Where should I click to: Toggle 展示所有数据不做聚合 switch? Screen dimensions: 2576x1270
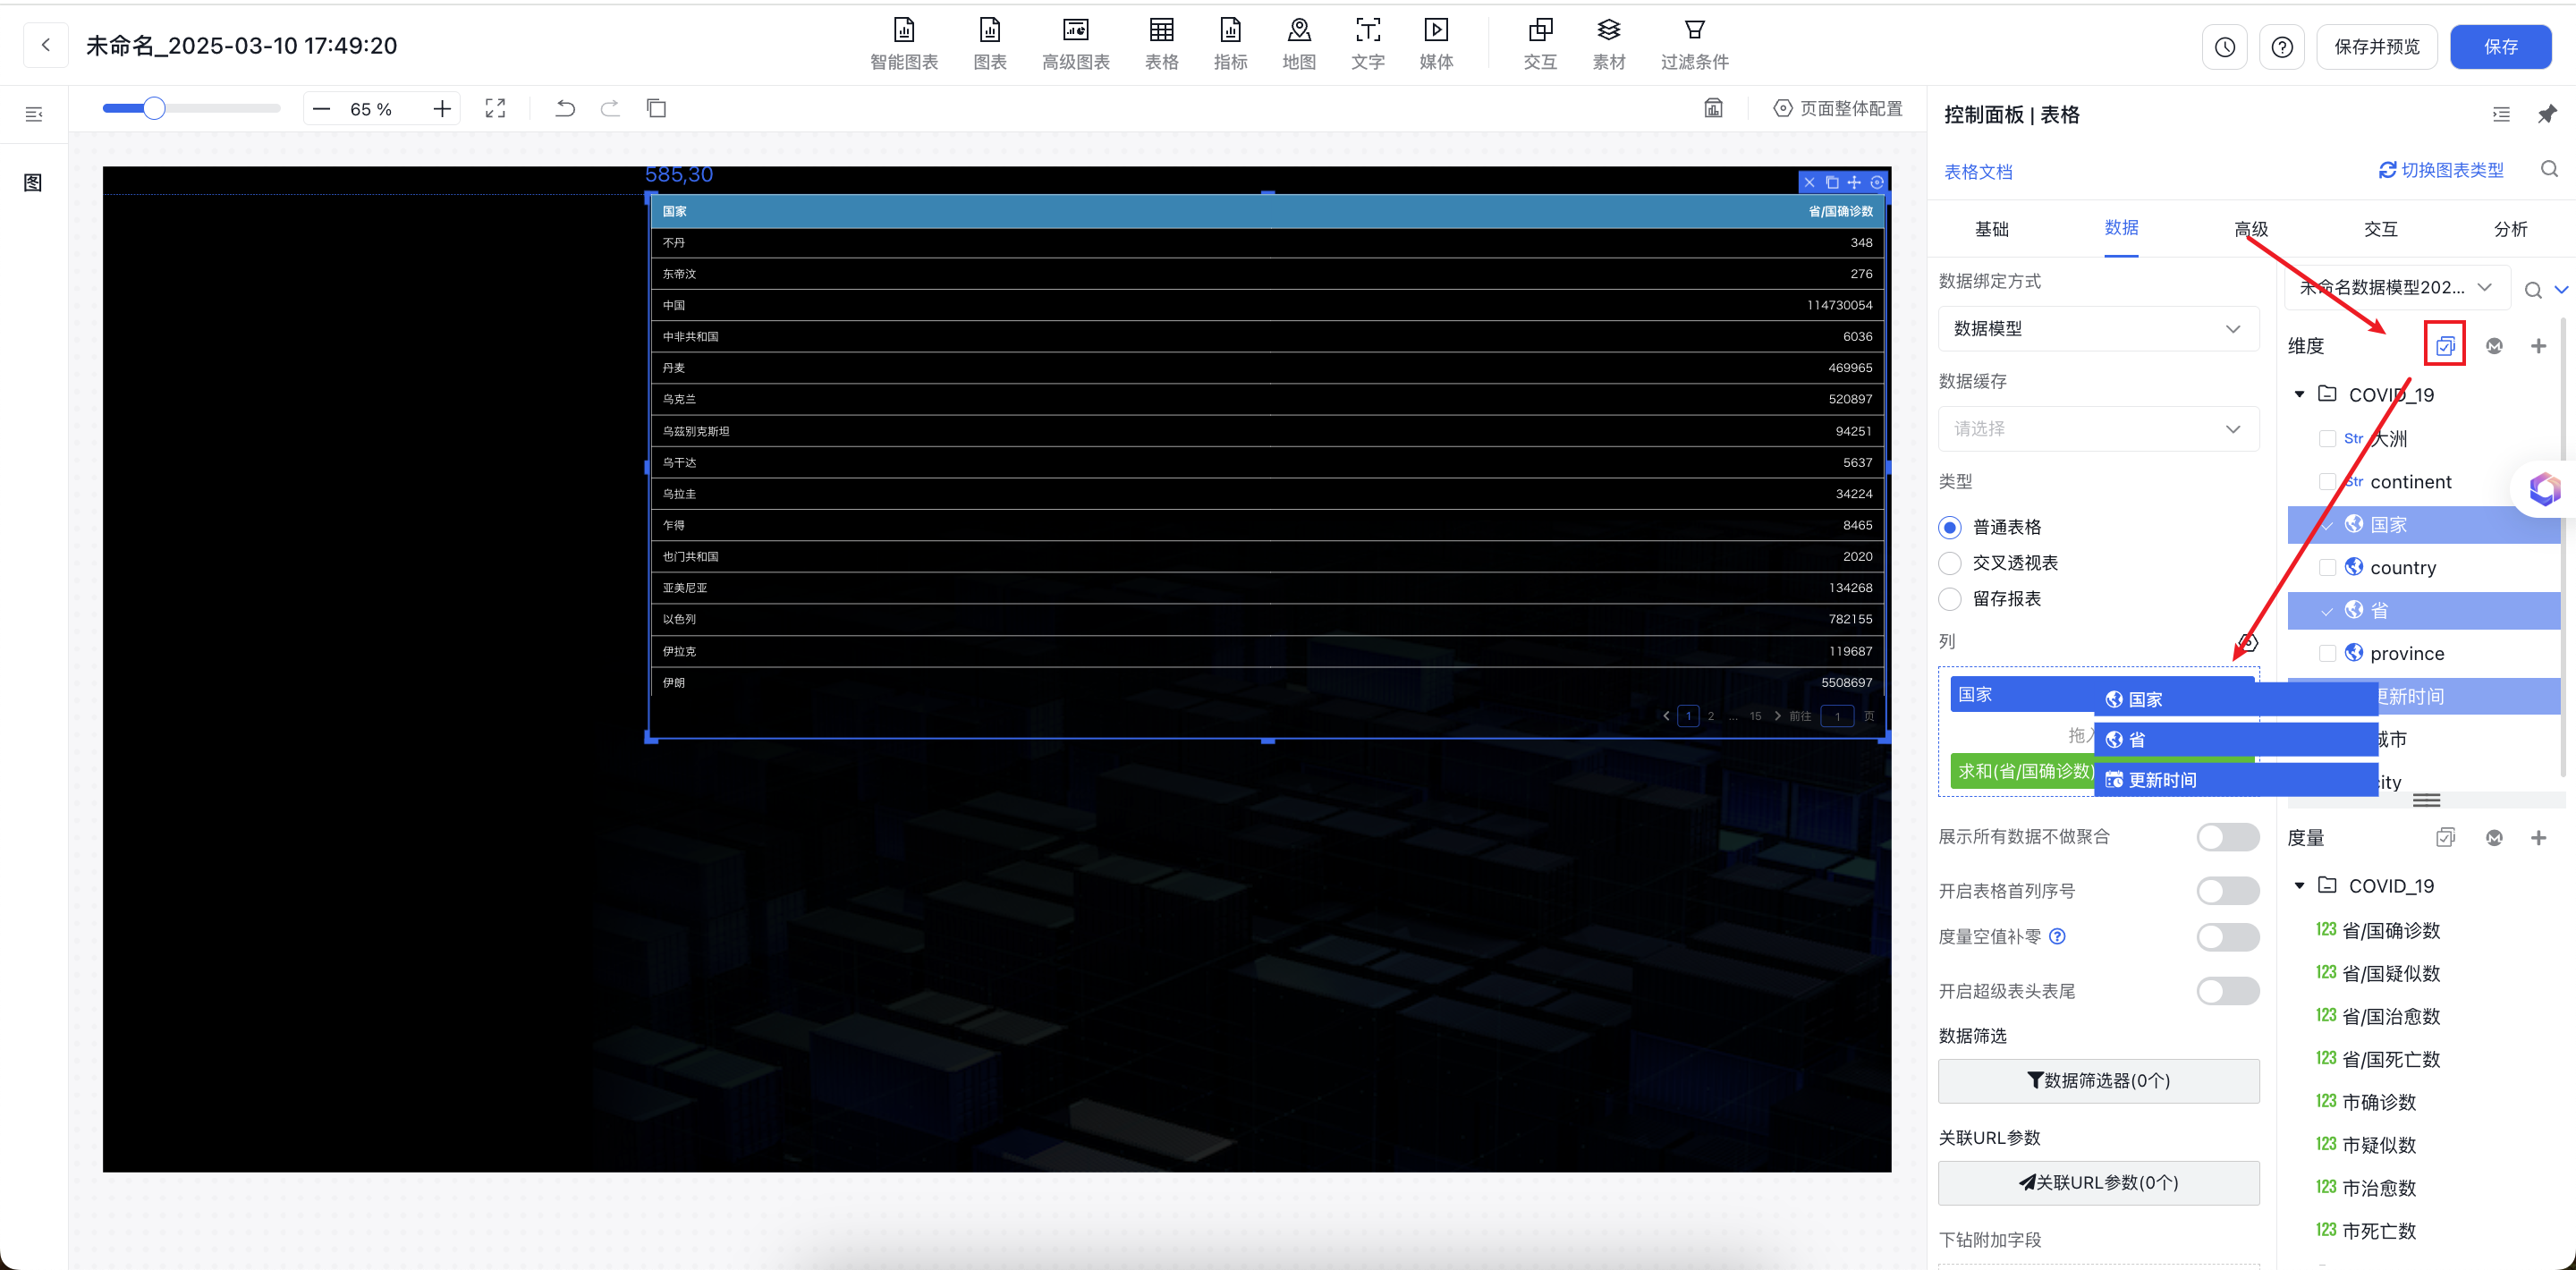point(2227,837)
